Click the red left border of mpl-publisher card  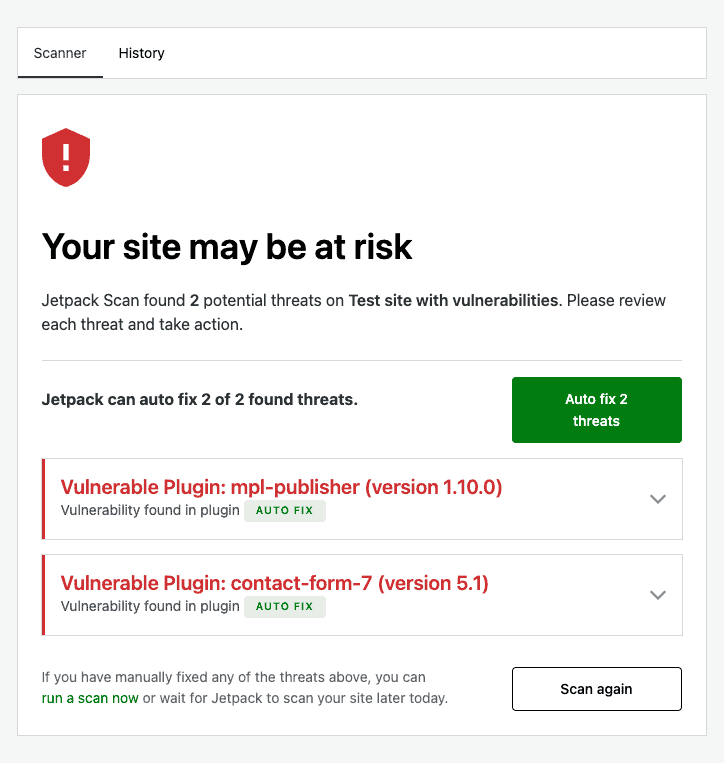[x=43, y=499]
